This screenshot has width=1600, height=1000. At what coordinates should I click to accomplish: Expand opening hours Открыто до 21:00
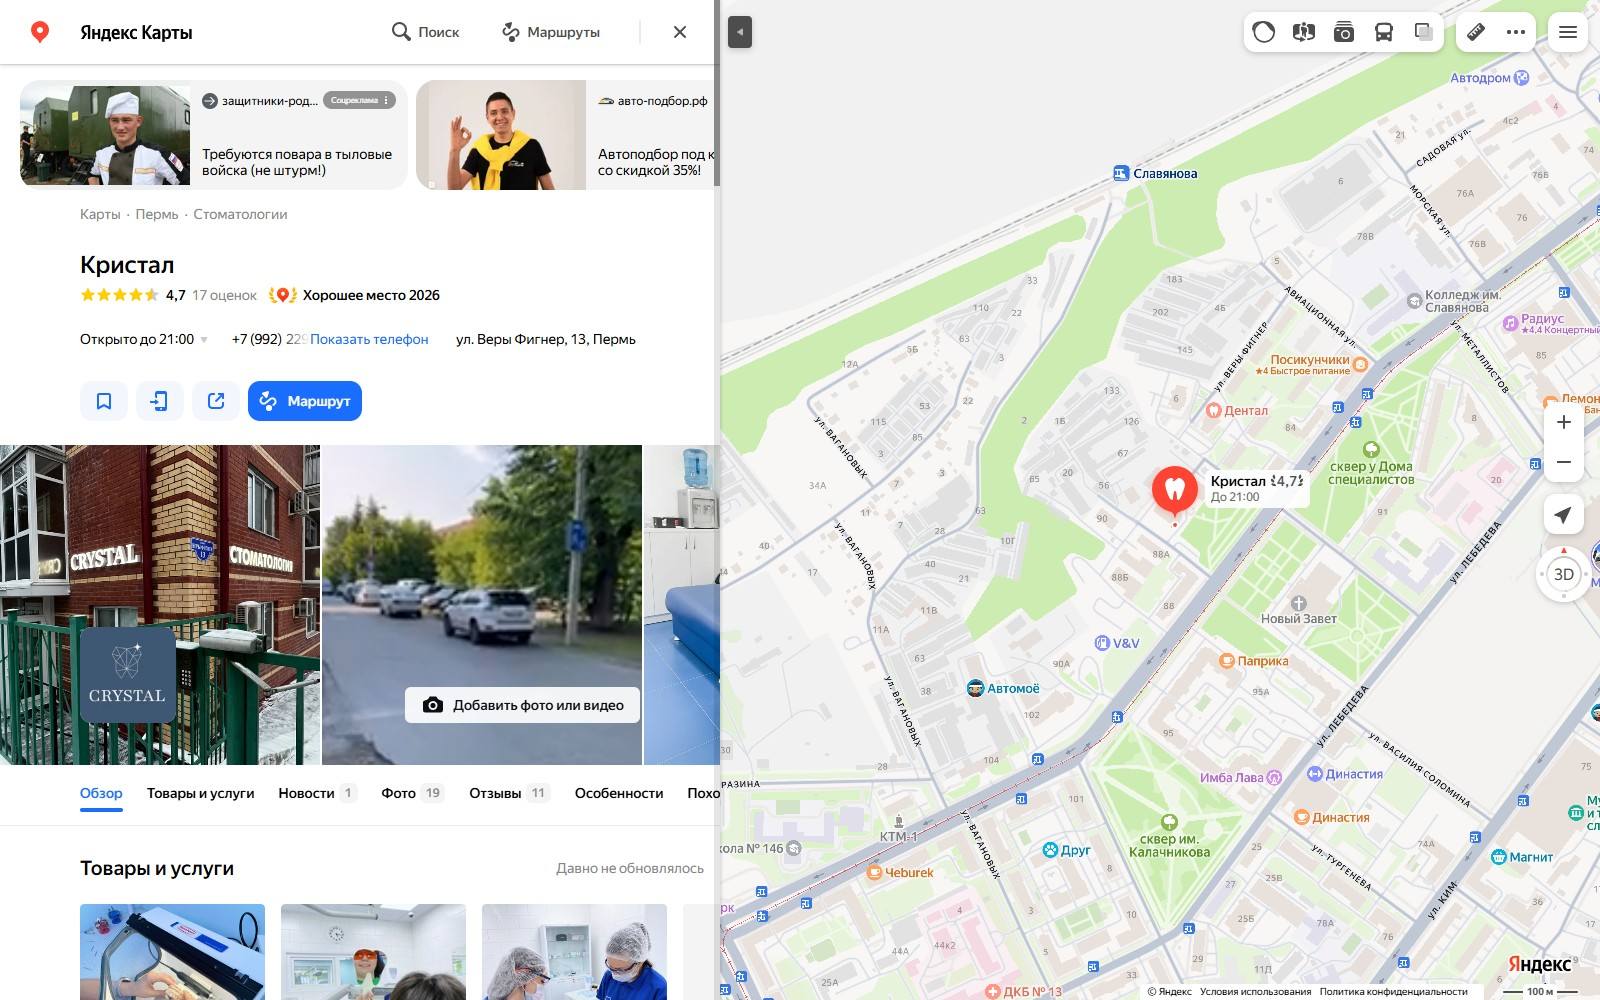click(x=144, y=339)
